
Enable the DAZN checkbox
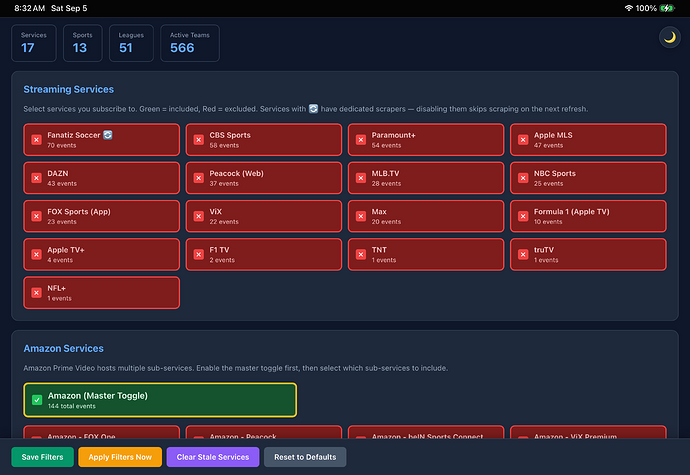click(x=37, y=178)
